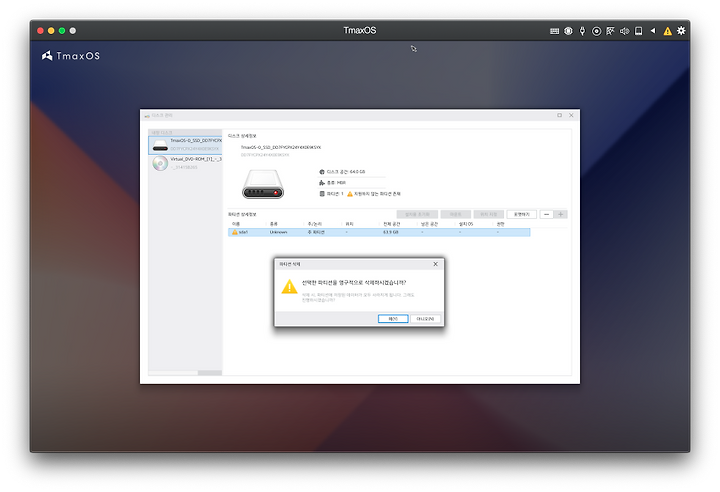Click the red macOS close button

(40, 31)
